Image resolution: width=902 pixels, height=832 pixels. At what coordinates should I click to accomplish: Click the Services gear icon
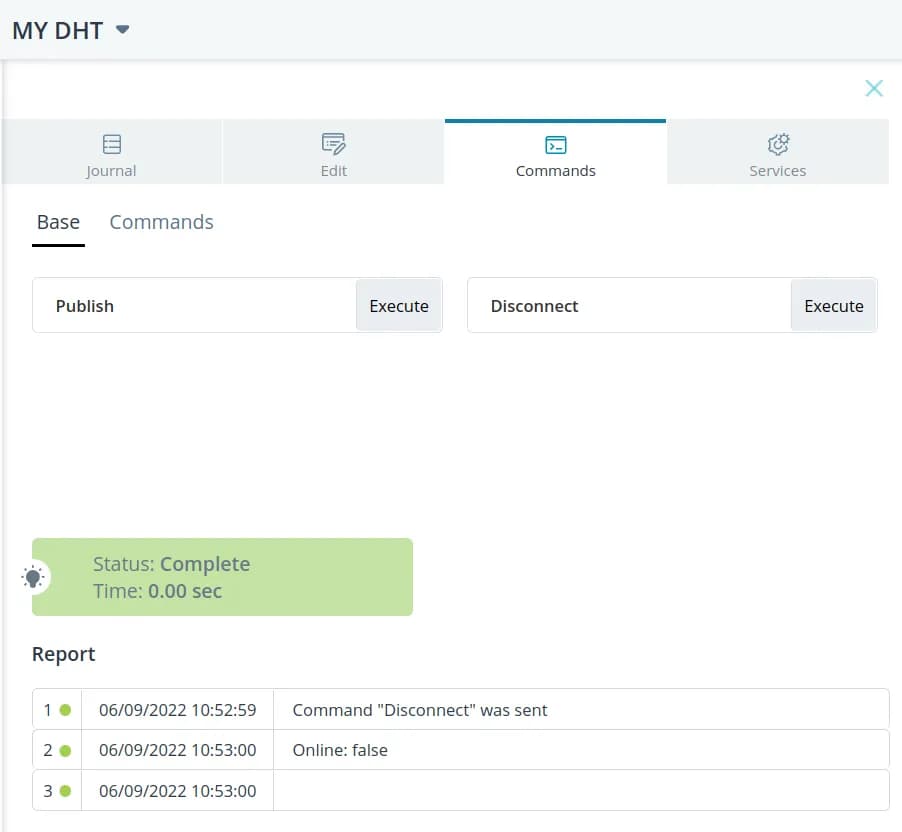pos(778,144)
